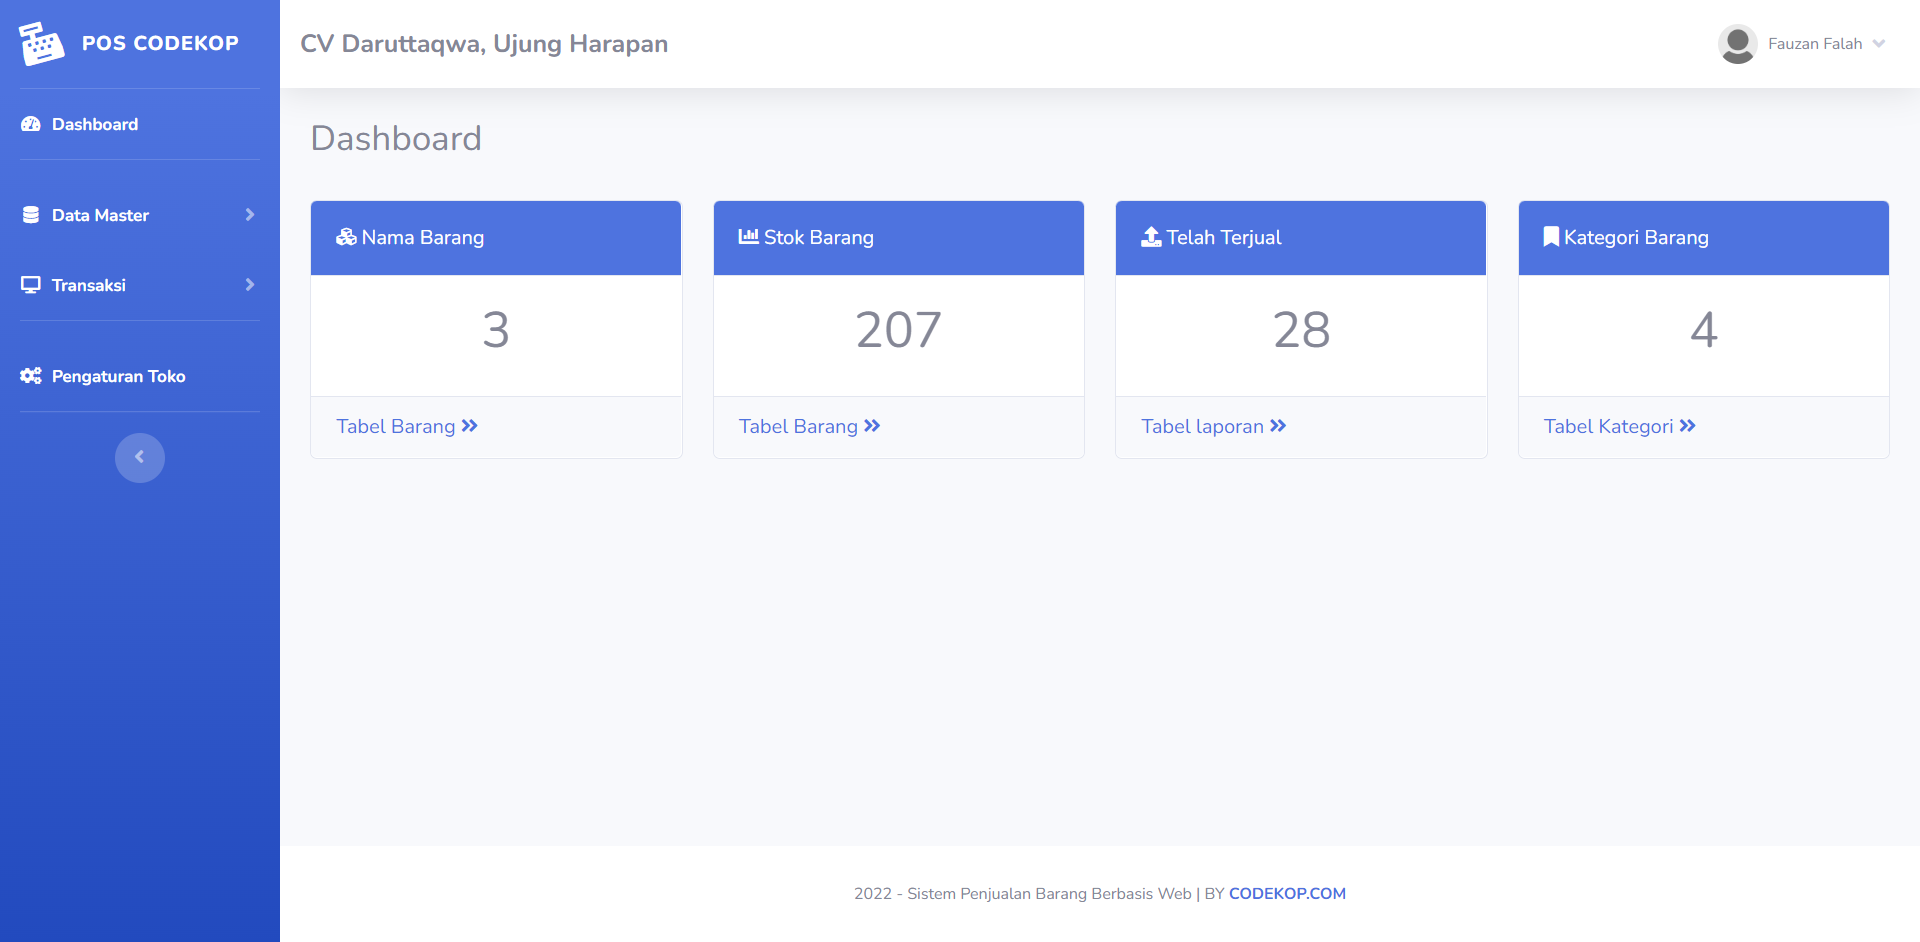The image size is (1920, 942).
Task: Collapse the sidebar with the round toggle
Action: [x=140, y=458]
